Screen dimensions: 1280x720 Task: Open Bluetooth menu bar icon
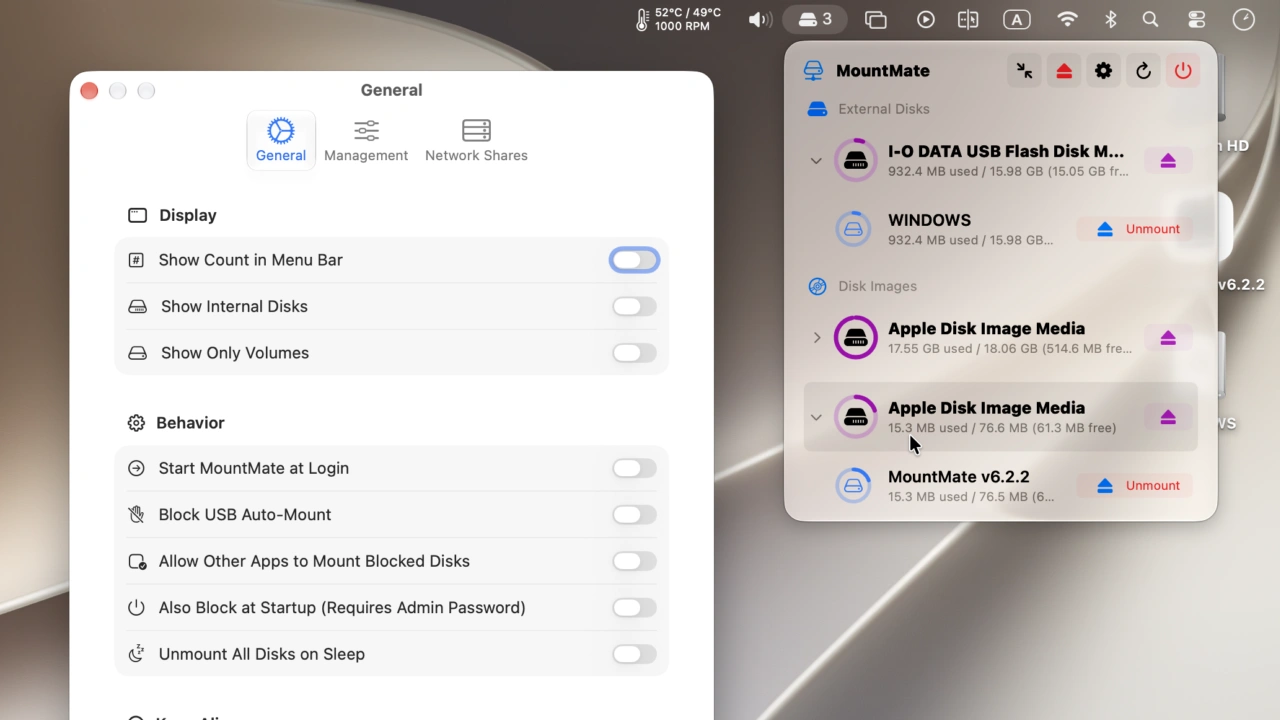(1110, 20)
